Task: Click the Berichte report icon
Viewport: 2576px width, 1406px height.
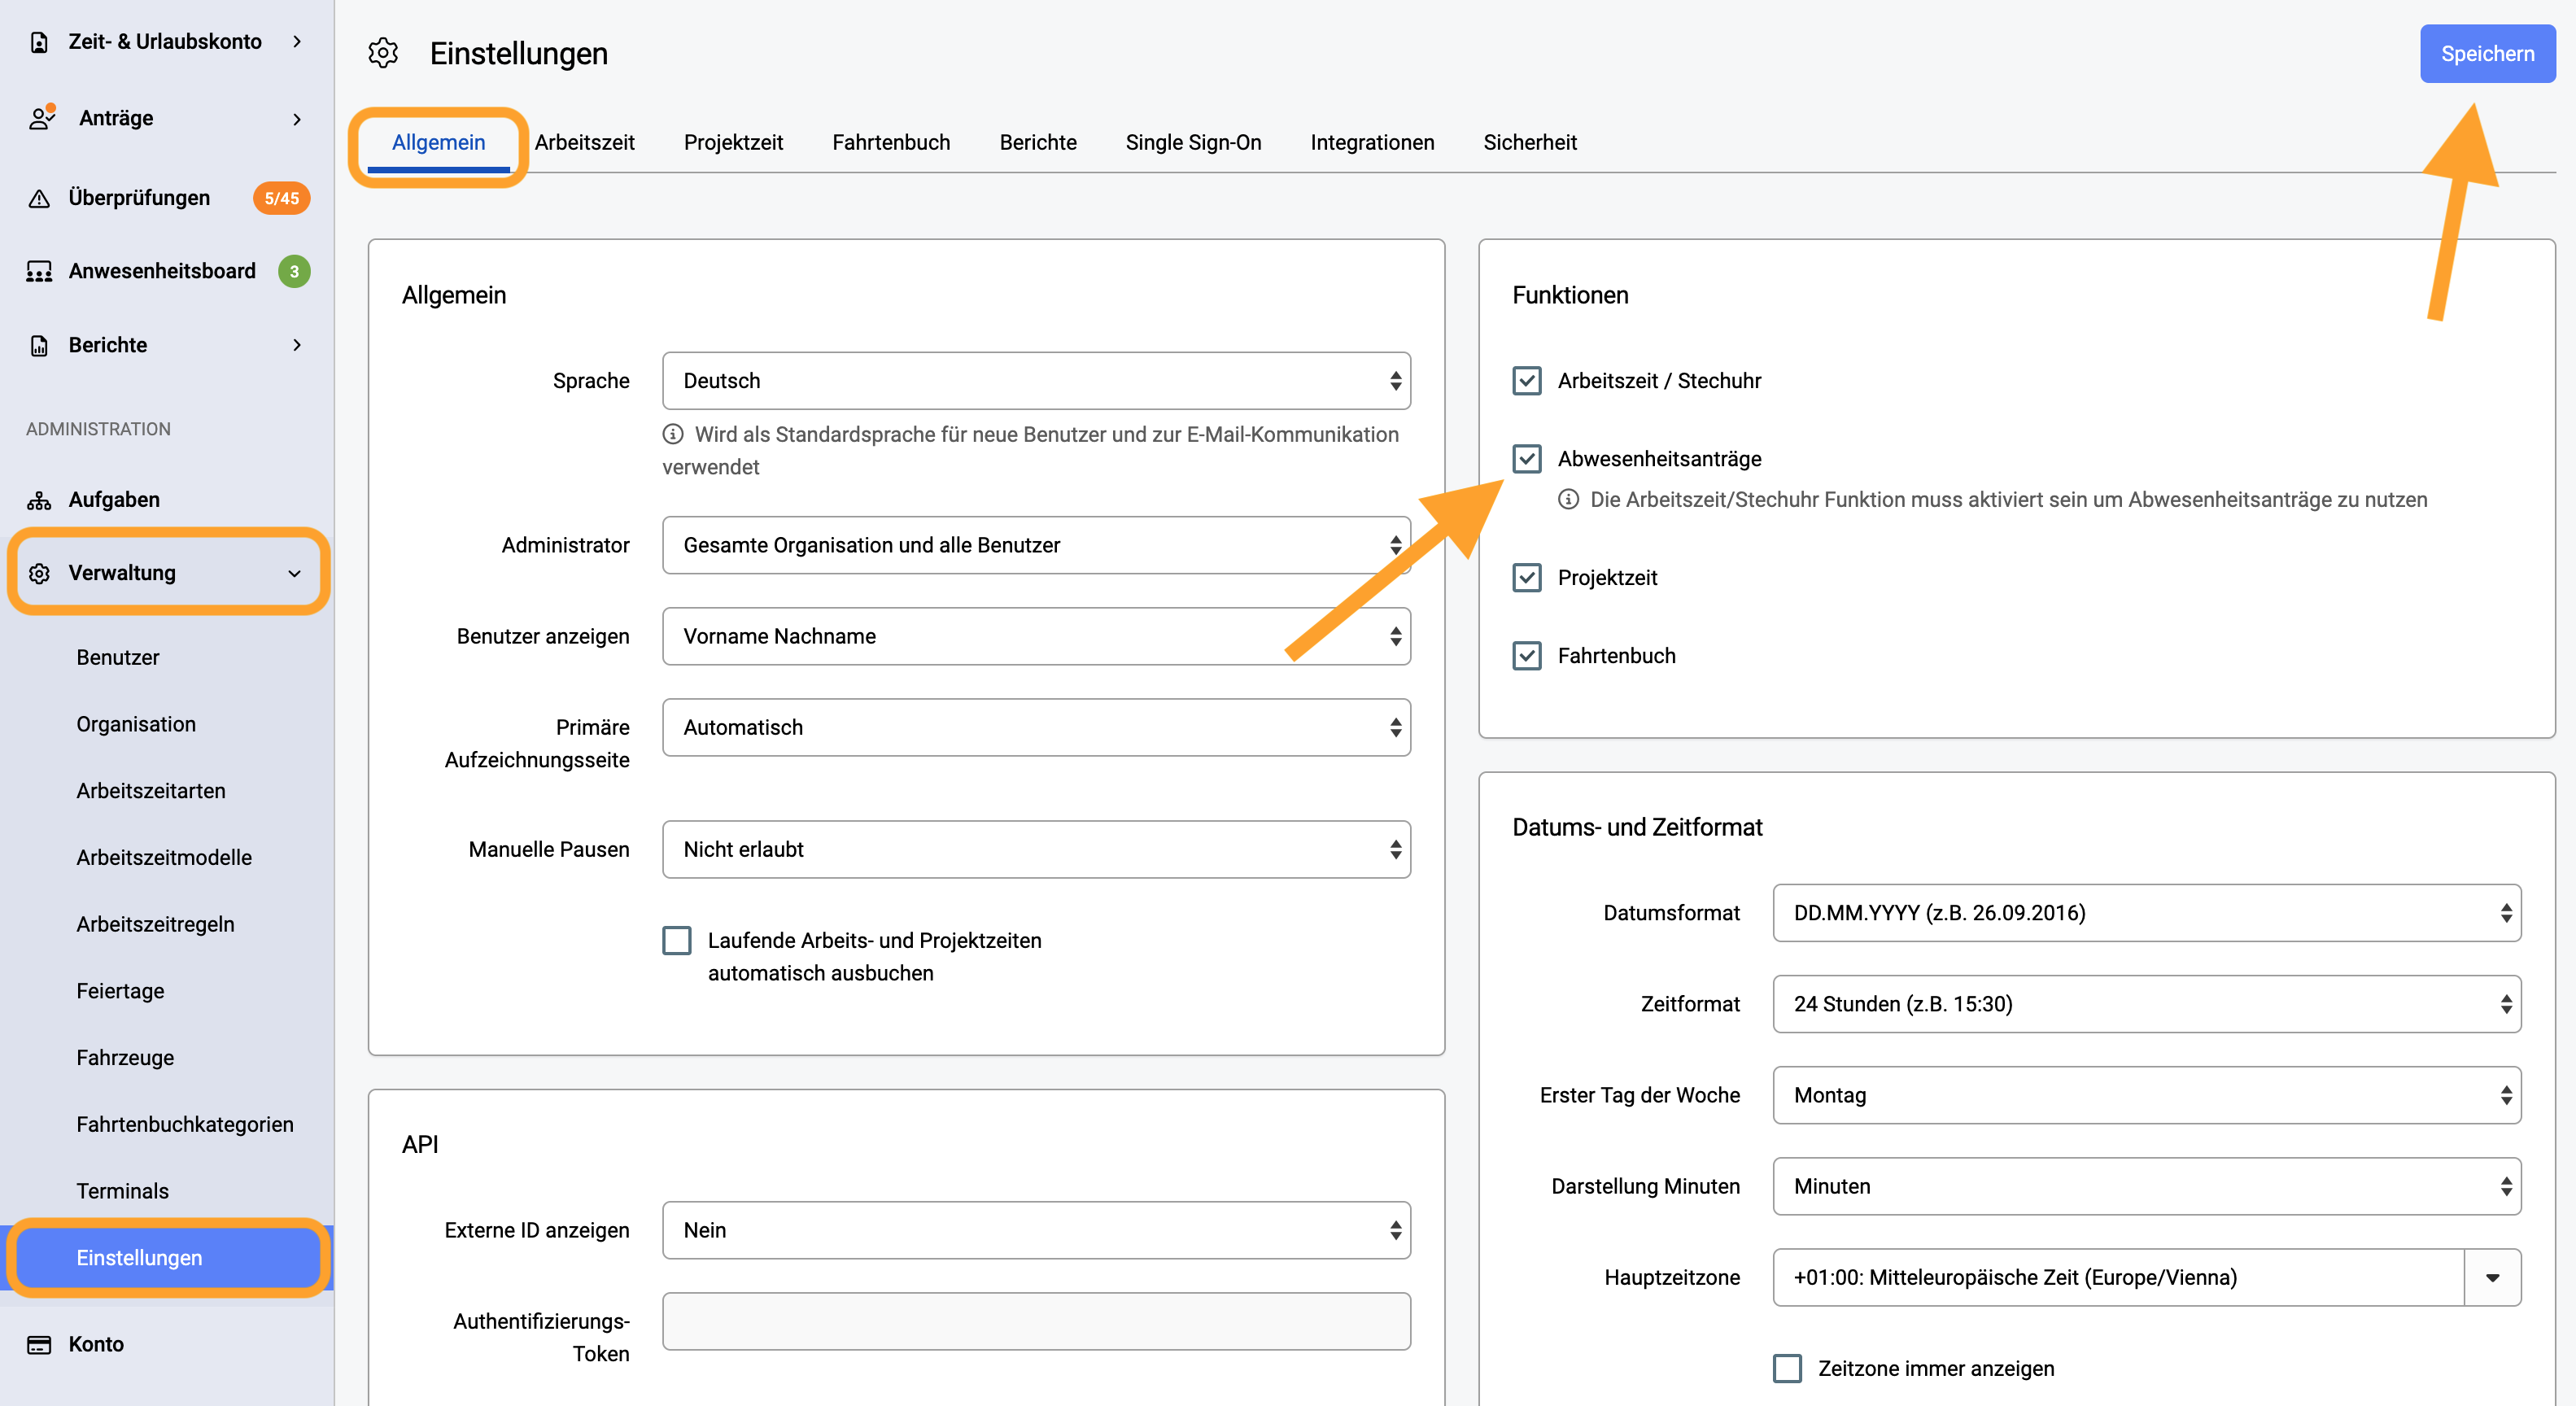Action: (39, 345)
